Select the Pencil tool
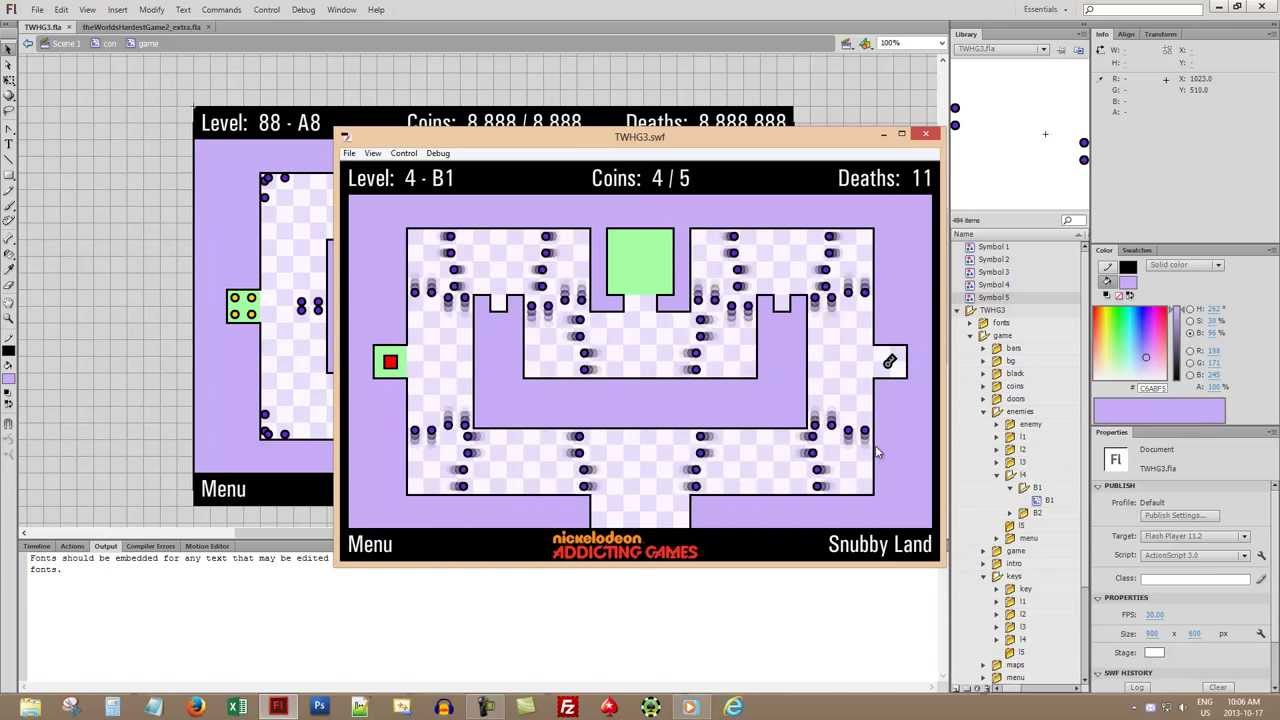Image resolution: width=1280 pixels, height=720 pixels. (9, 190)
